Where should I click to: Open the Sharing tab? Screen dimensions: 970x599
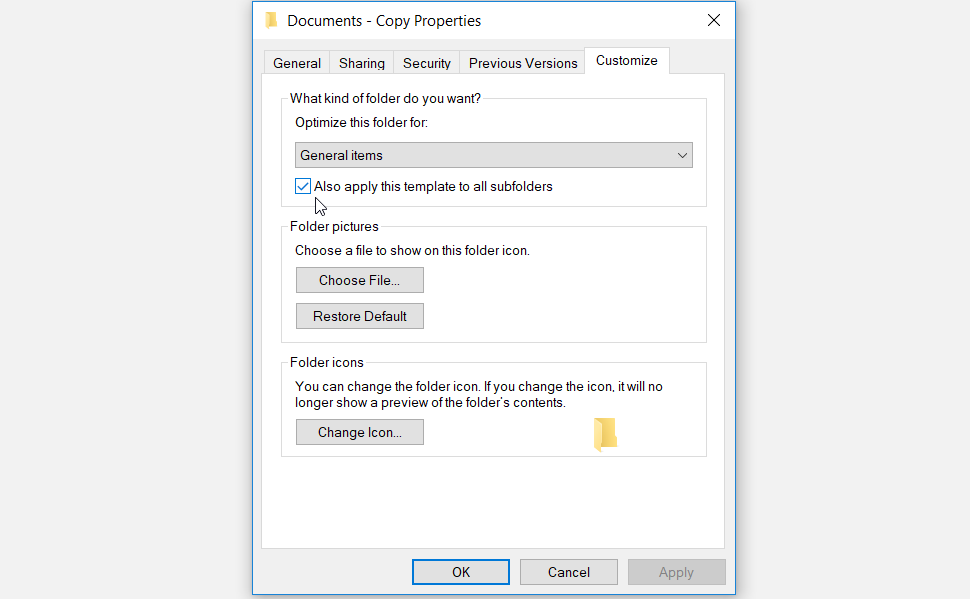[x=361, y=63]
